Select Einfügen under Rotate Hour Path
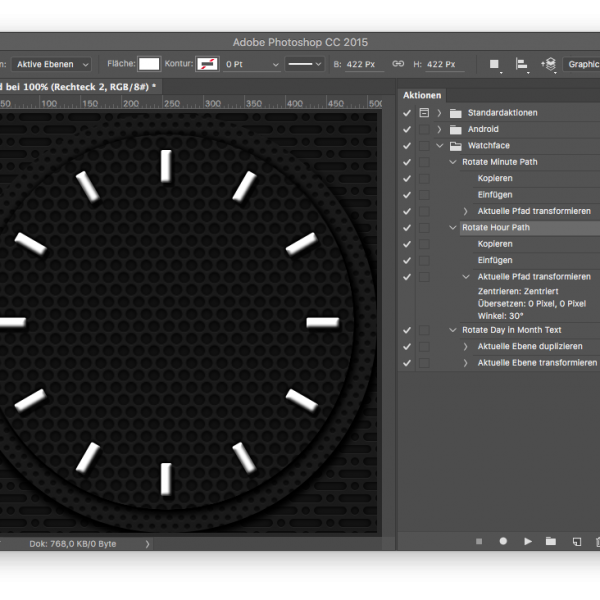600x600 pixels. click(x=495, y=260)
